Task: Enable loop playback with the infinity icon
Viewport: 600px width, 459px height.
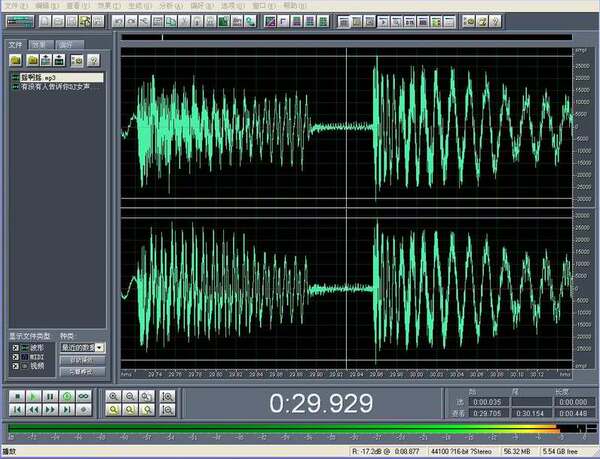Action: pyautogui.click(x=83, y=396)
